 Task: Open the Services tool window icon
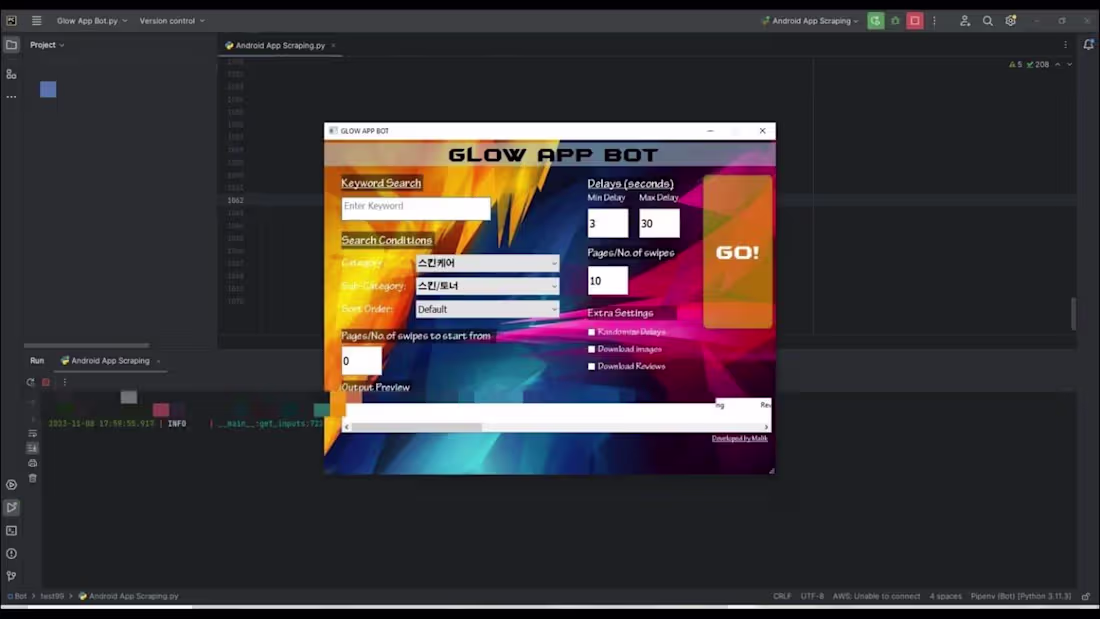[x=11, y=485]
